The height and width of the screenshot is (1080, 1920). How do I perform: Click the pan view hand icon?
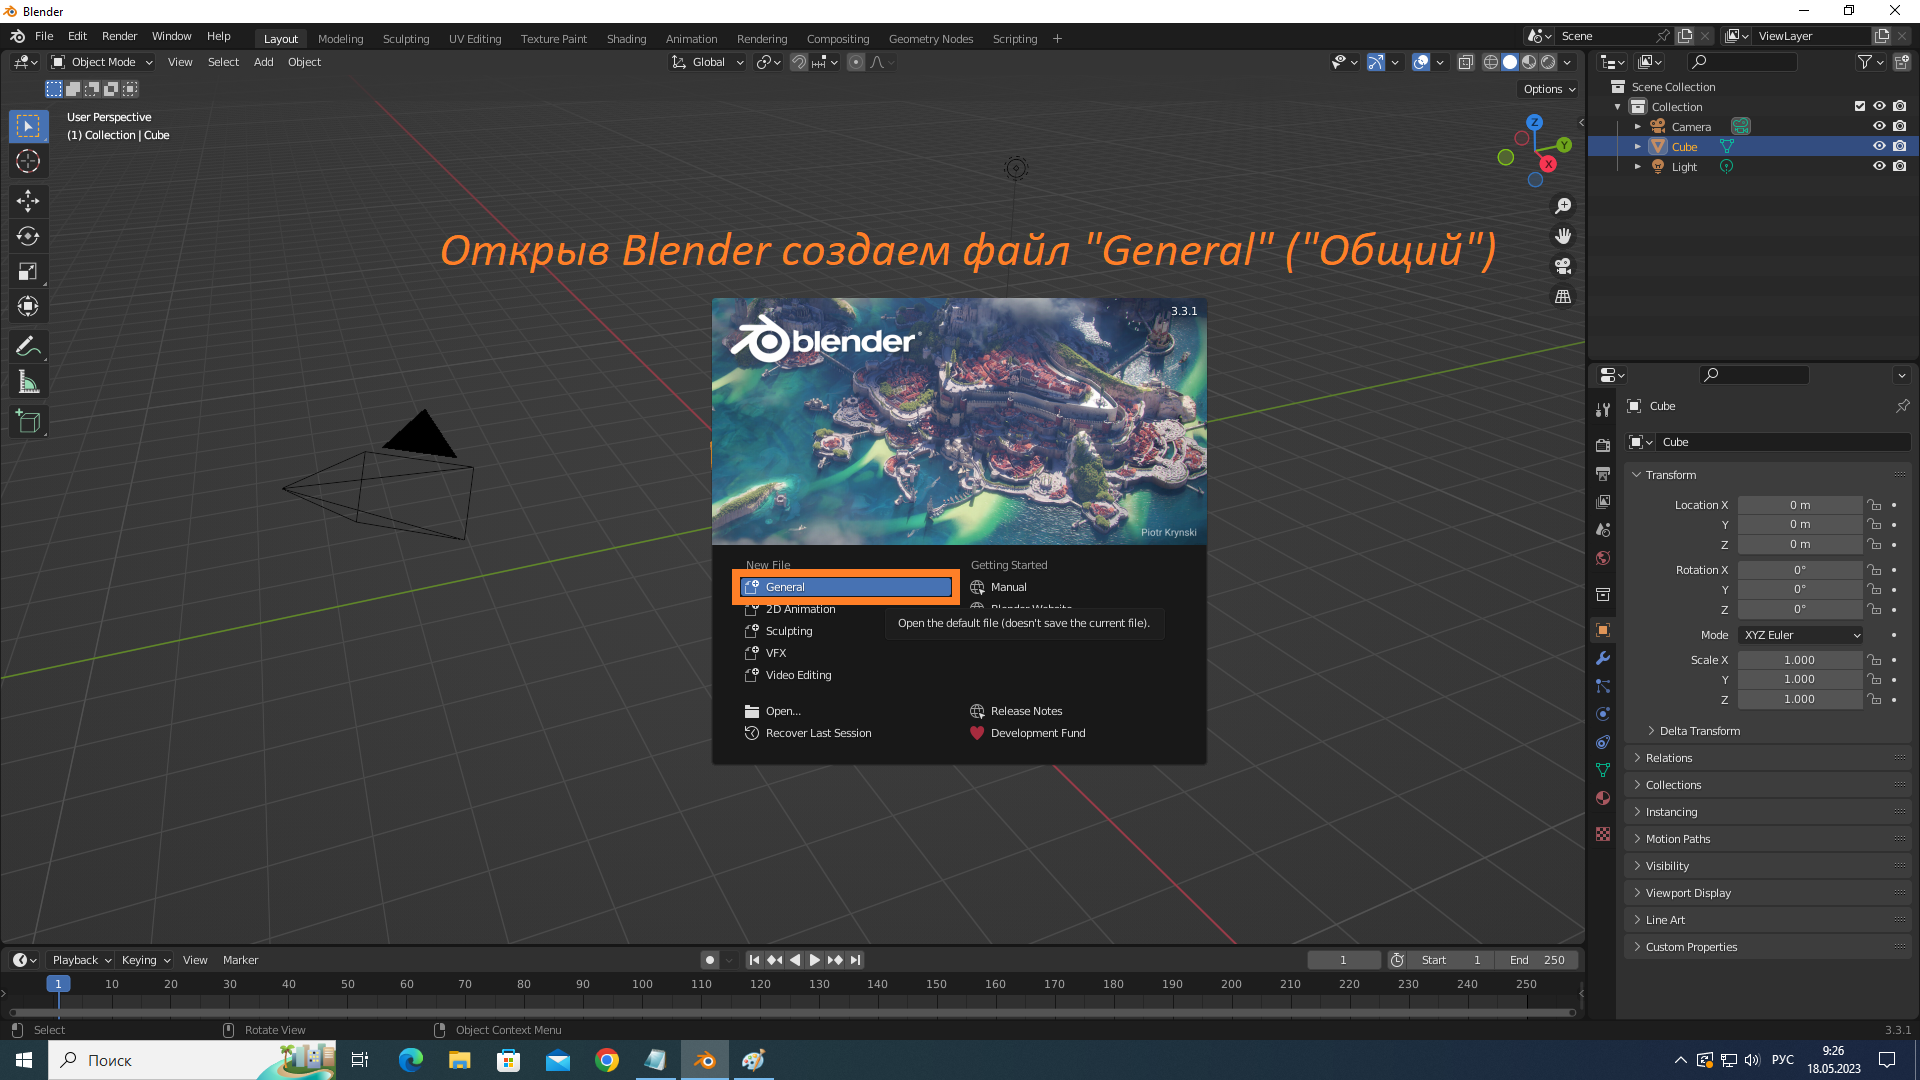click(1563, 236)
